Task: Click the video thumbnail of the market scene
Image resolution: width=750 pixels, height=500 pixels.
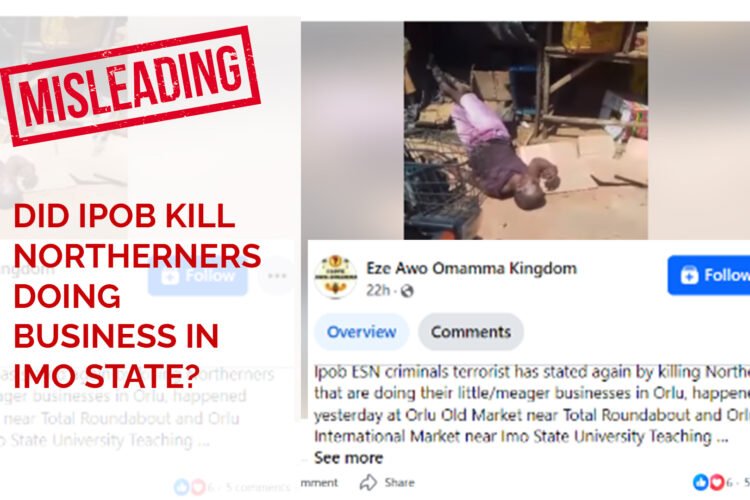Action: tap(526, 130)
